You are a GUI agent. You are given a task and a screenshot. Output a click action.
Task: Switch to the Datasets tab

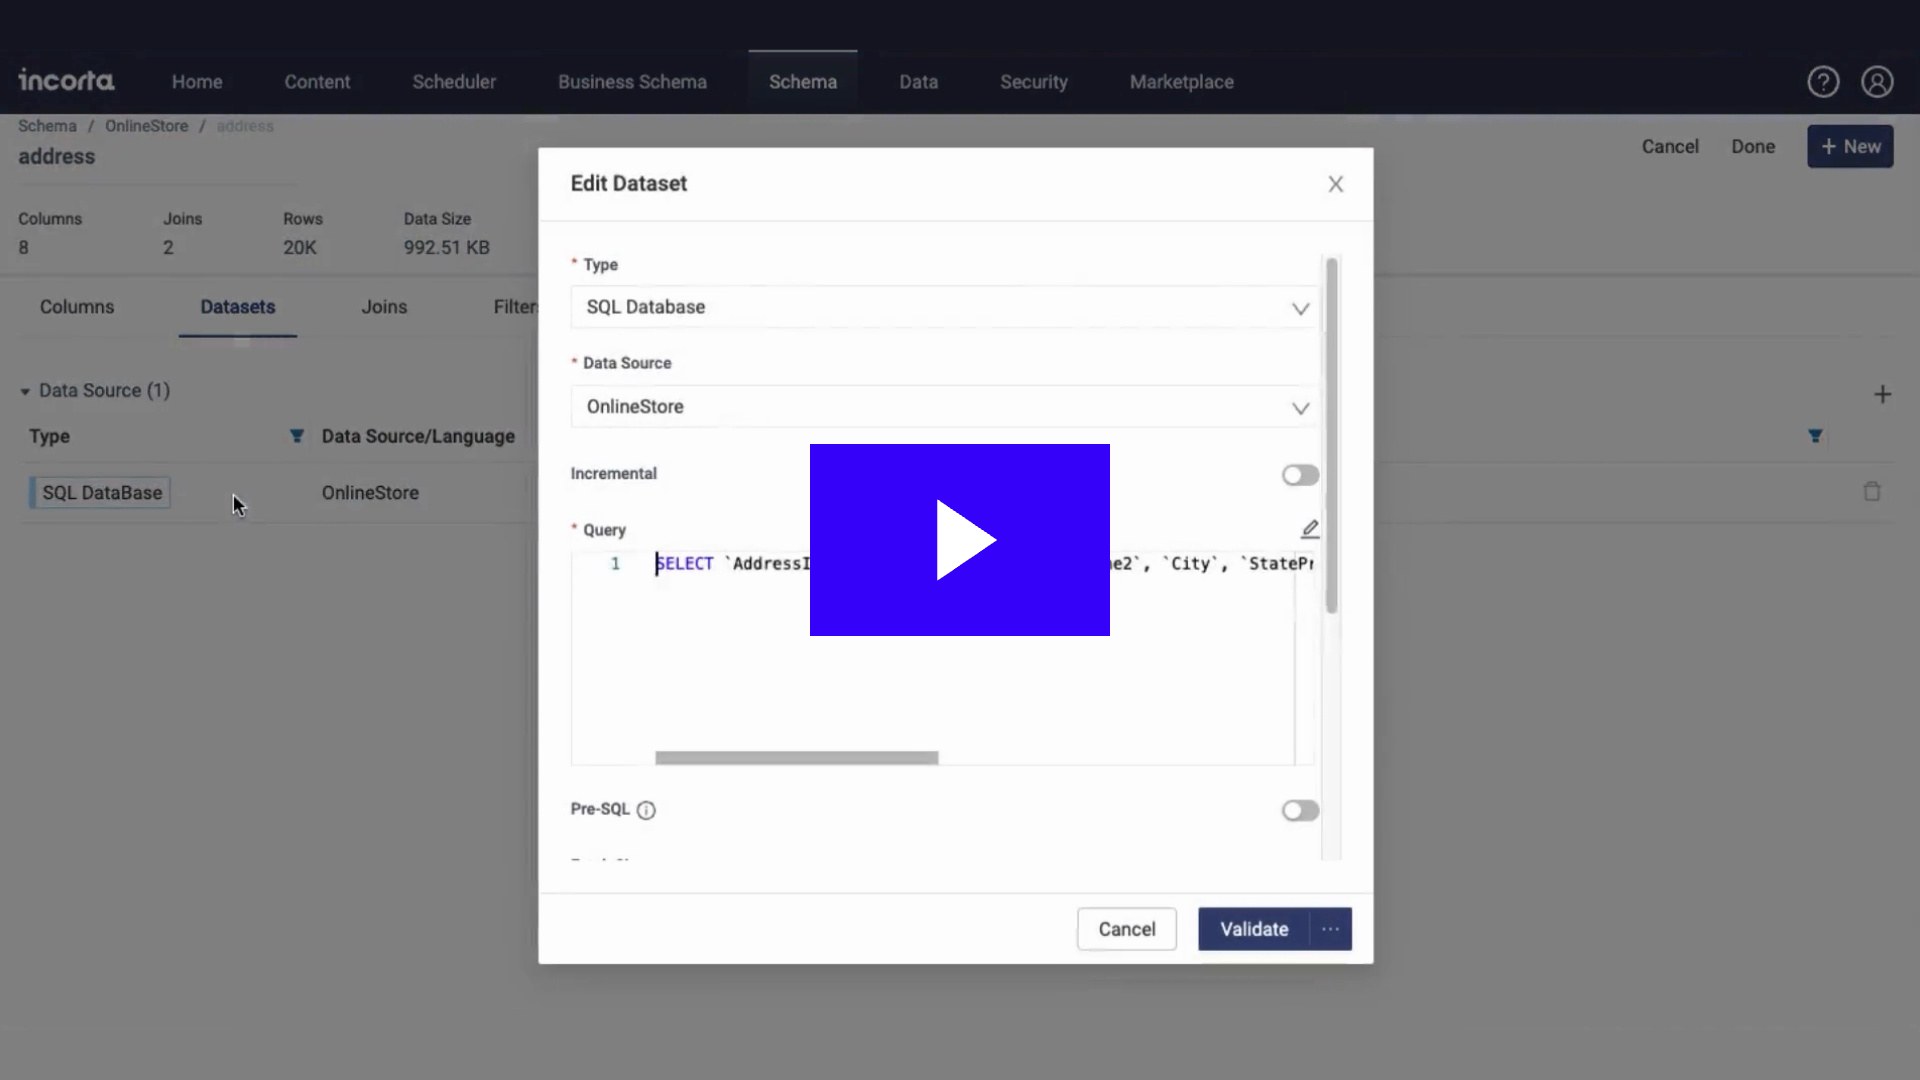point(238,307)
